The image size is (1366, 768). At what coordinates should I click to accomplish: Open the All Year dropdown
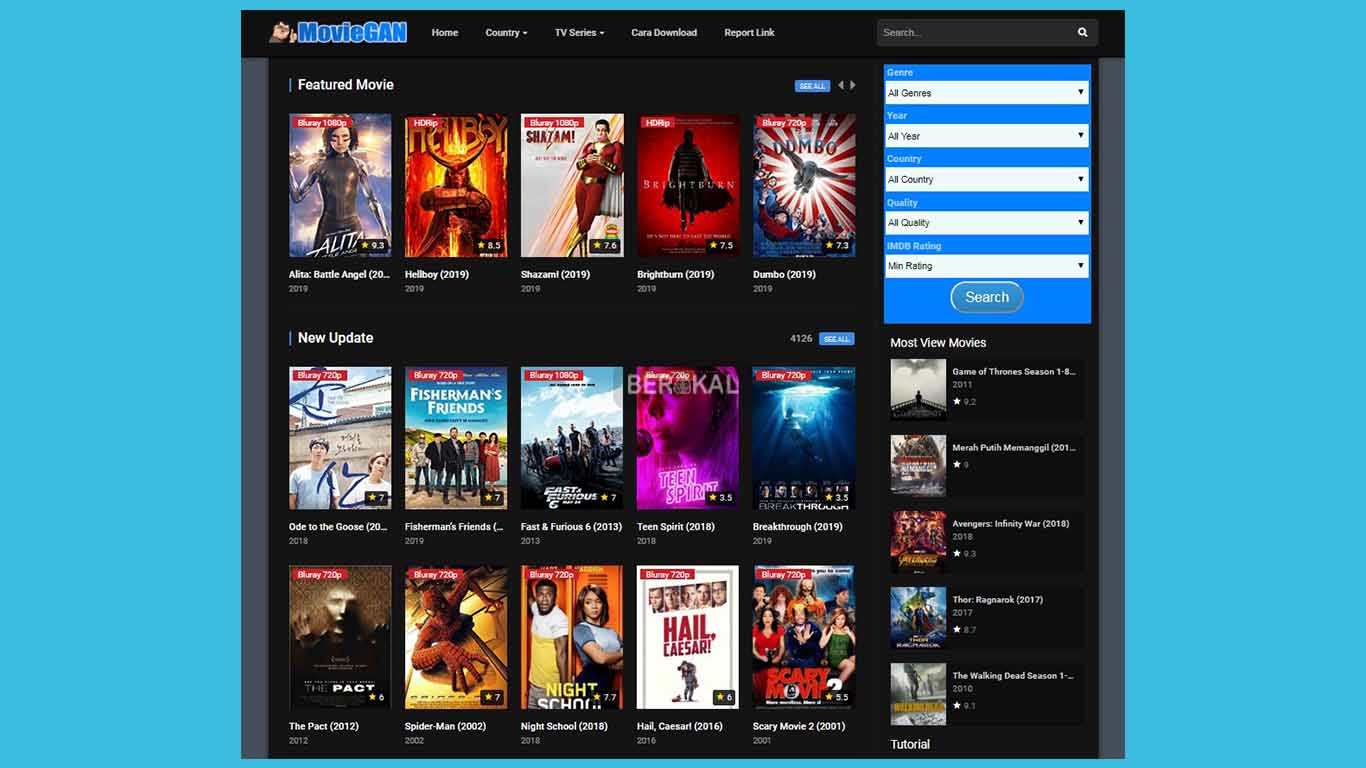987,136
